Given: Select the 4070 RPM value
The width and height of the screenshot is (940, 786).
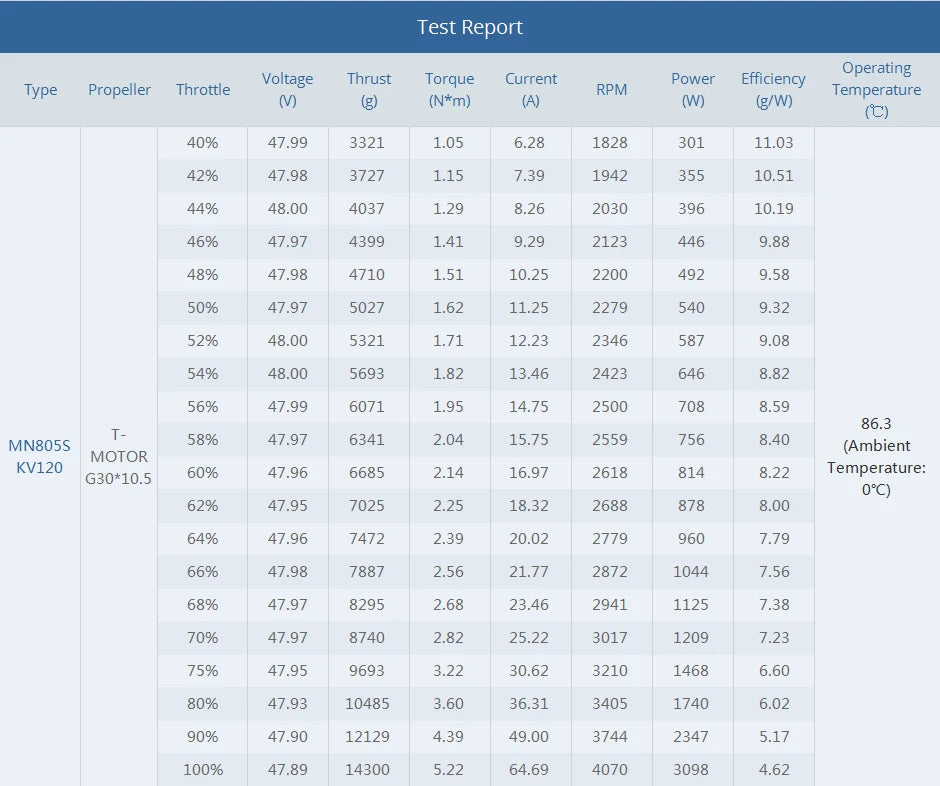Looking at the screenshot, I should 610,769.
